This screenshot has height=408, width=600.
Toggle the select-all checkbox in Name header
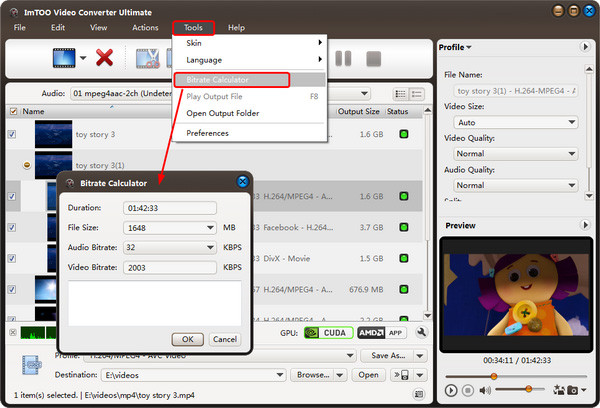pos(13,111)
